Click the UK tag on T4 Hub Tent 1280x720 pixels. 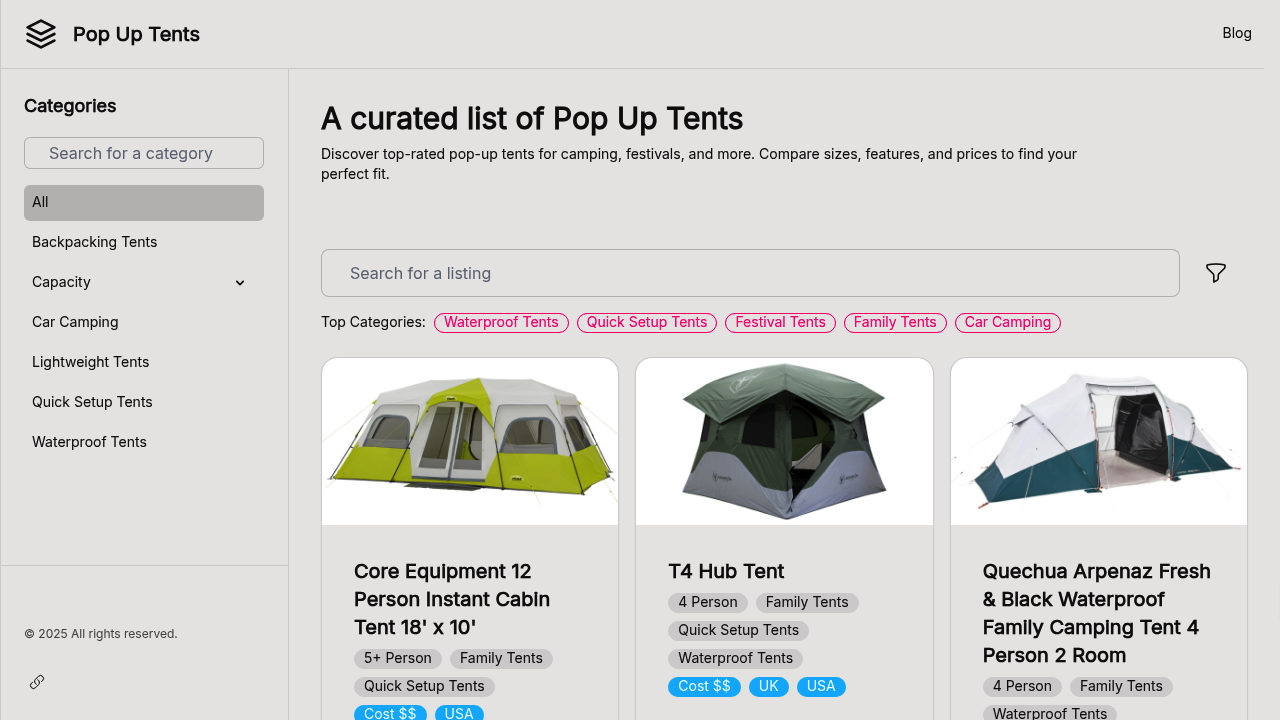(x=768, y=686)
